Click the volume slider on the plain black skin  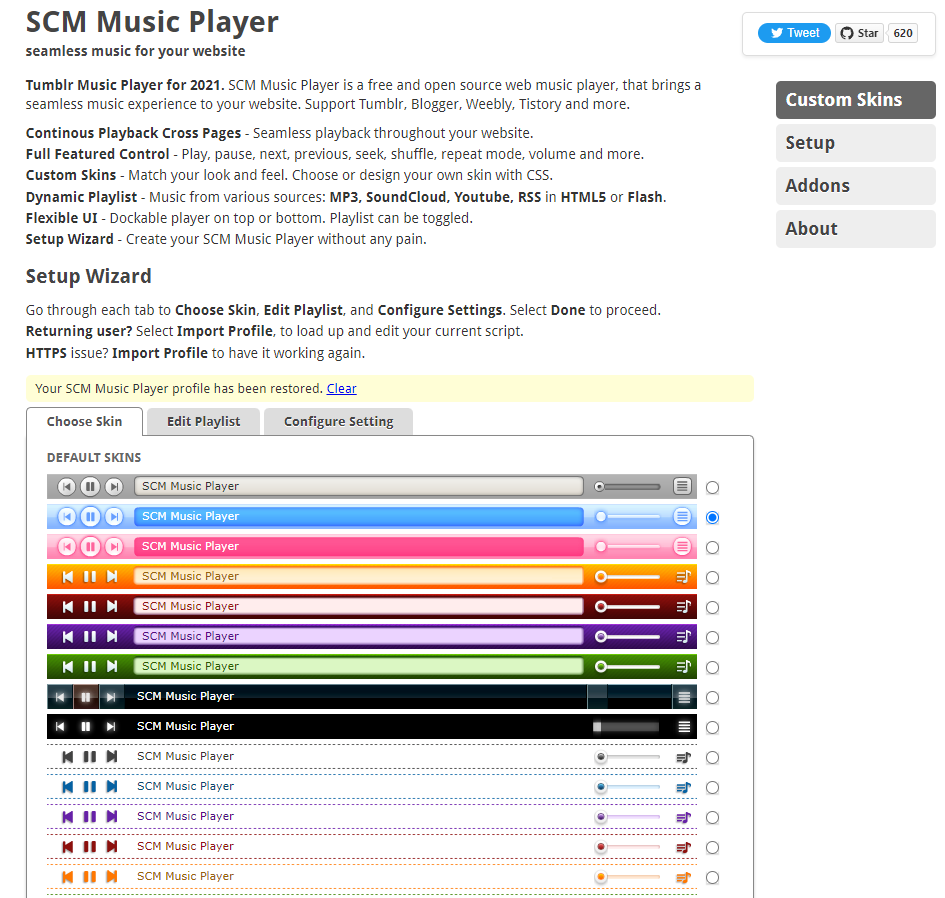point(626,727)
